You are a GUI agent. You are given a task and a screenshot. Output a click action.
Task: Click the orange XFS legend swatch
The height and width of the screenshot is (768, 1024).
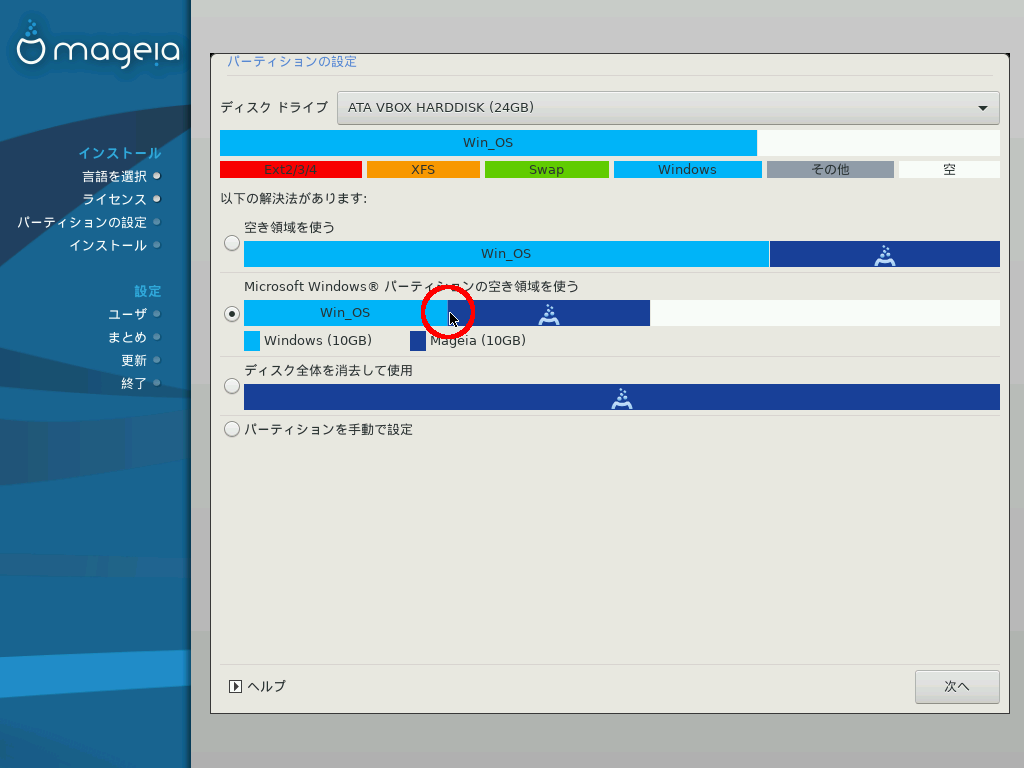[423, 170]
